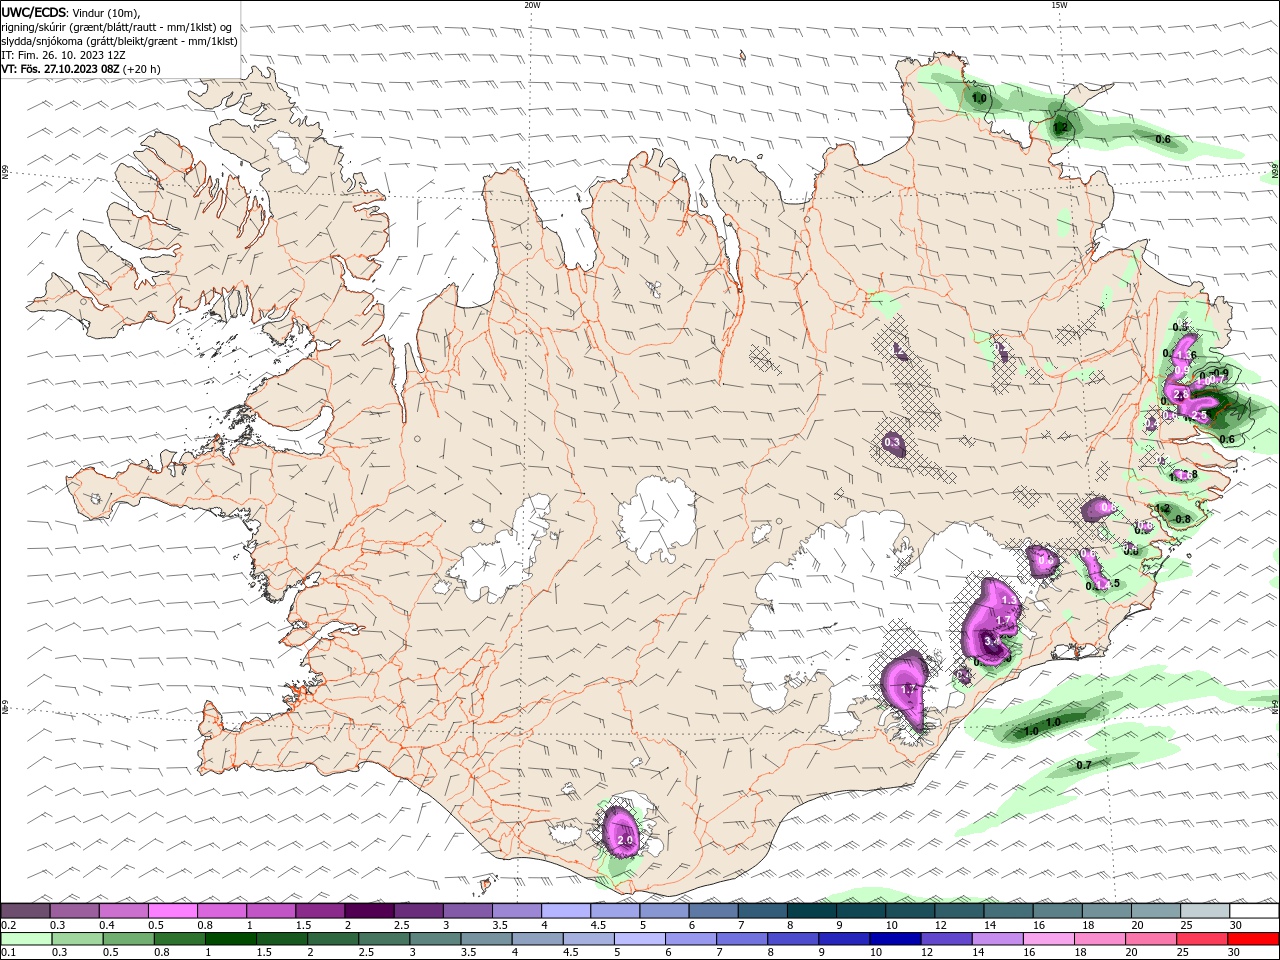
Task: Click the 20W longitude label
Action: click(532, 5)
